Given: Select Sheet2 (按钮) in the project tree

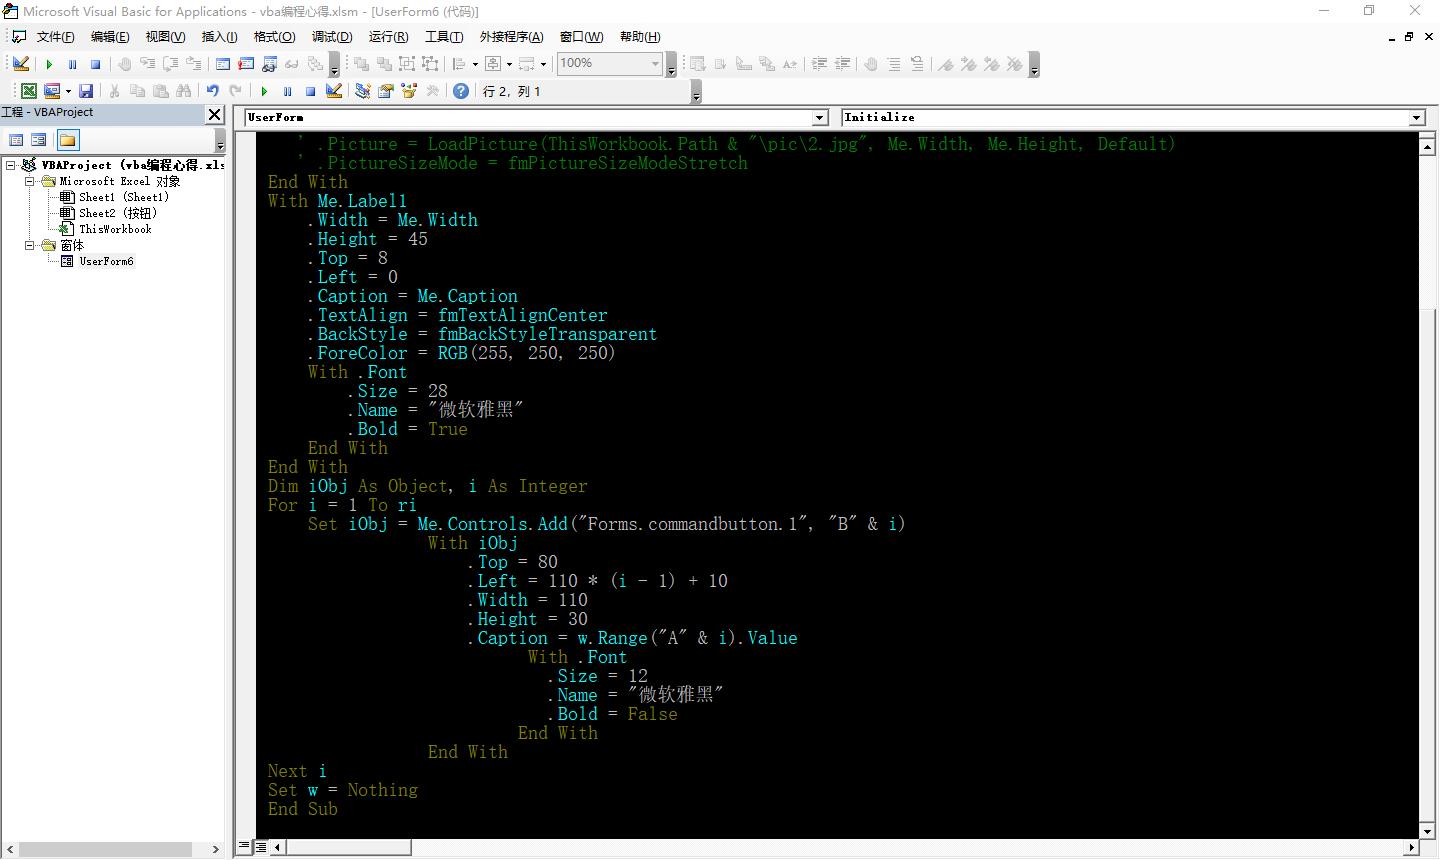Looking at the screenshot, I should click(117, 213).
